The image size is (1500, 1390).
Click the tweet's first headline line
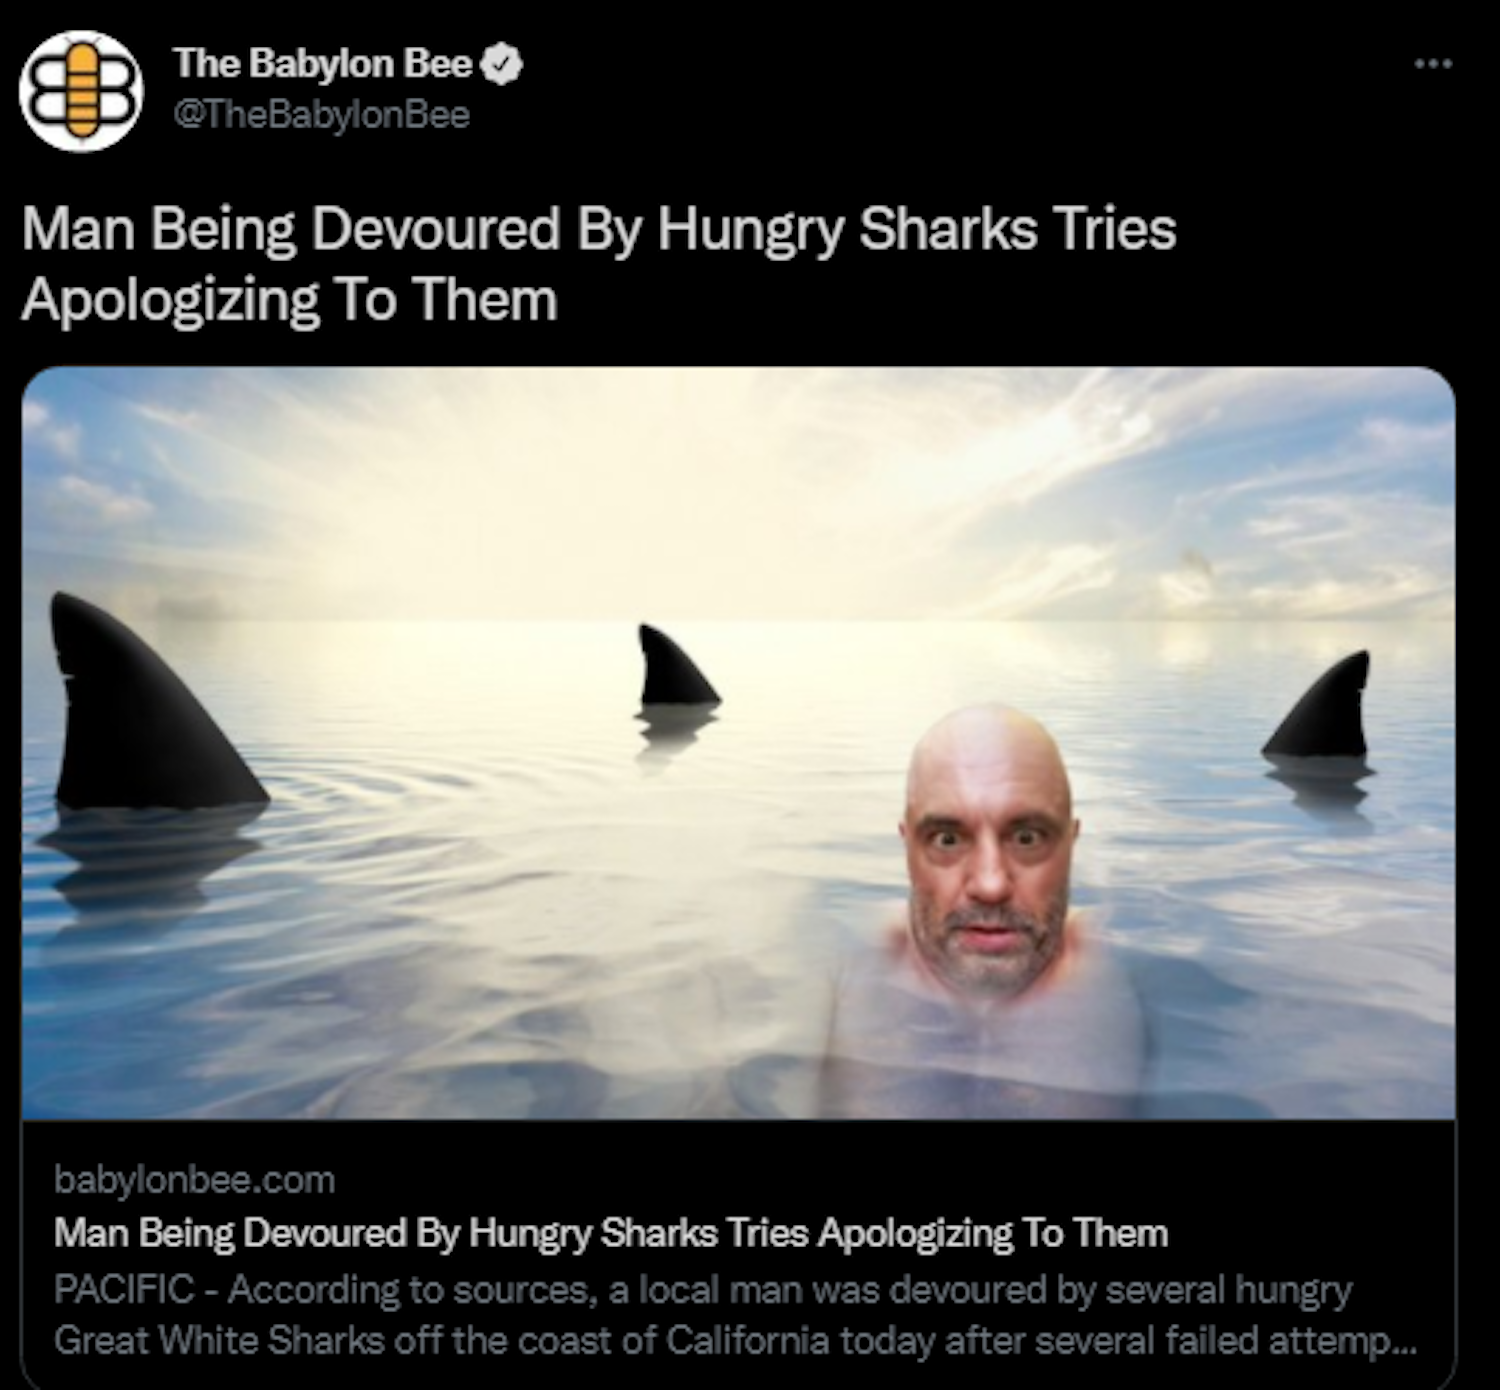pyautogui.click(x=599, y=229)
